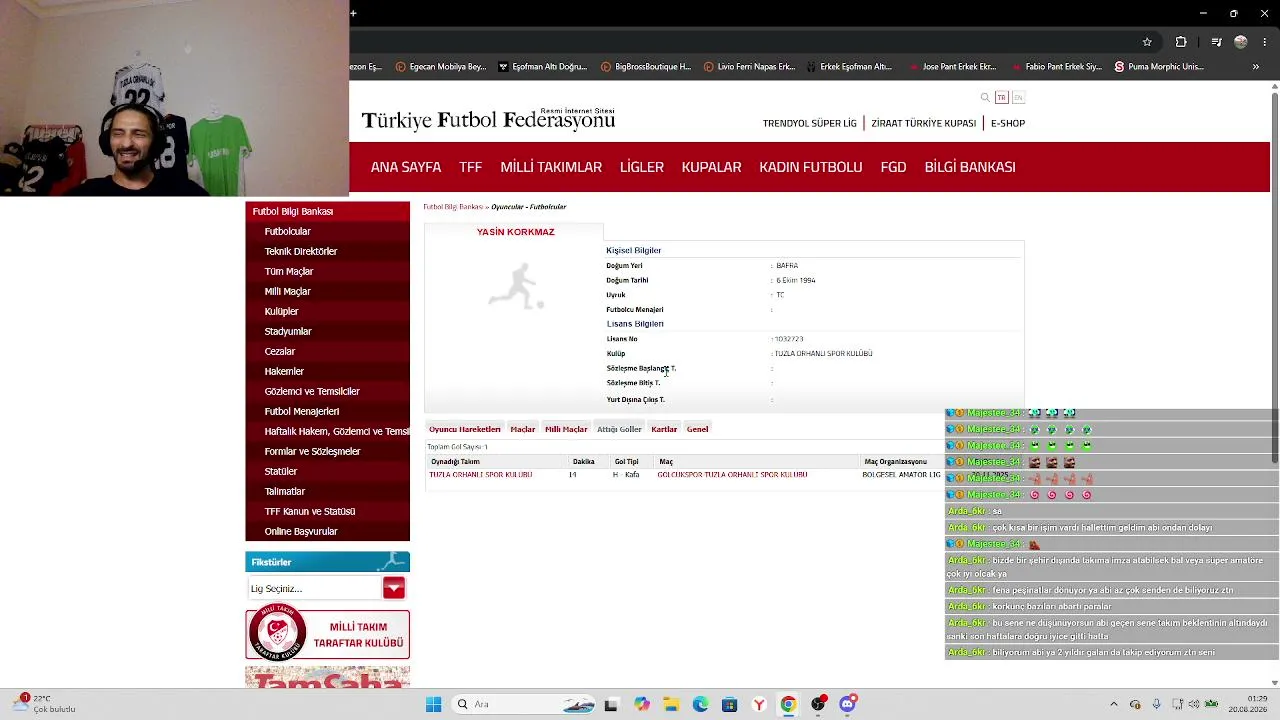Bookmark this page with the star icon
1280x720 pixels.
point(1147,42)
